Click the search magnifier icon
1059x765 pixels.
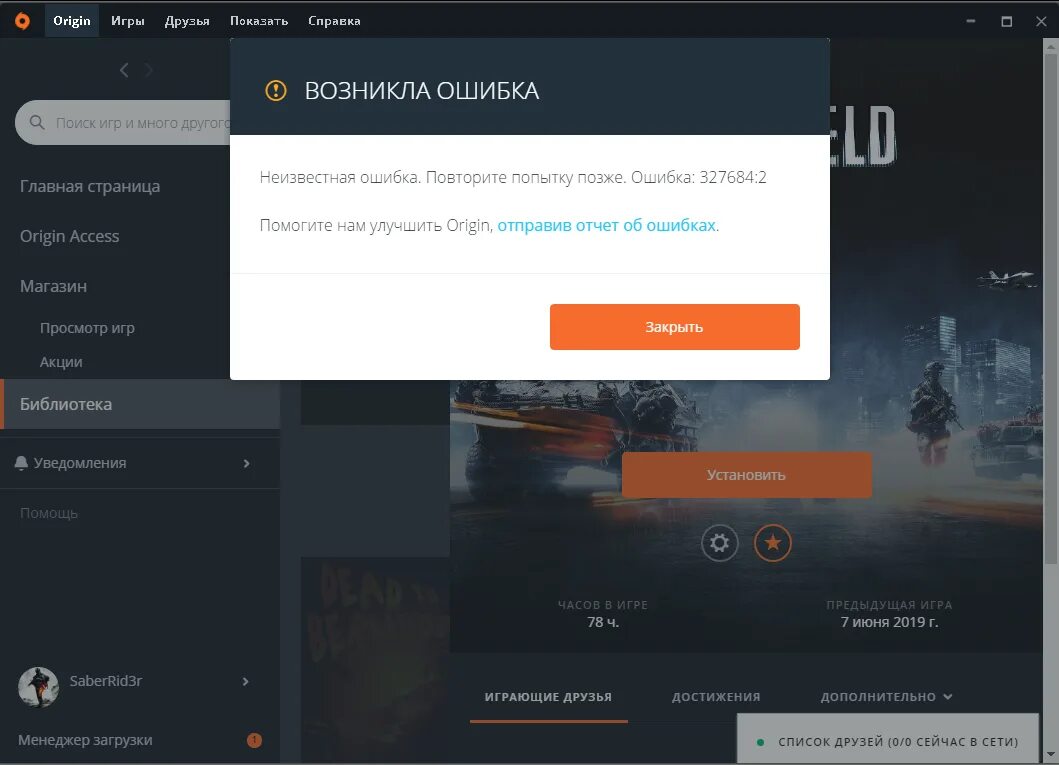[37, 122]
